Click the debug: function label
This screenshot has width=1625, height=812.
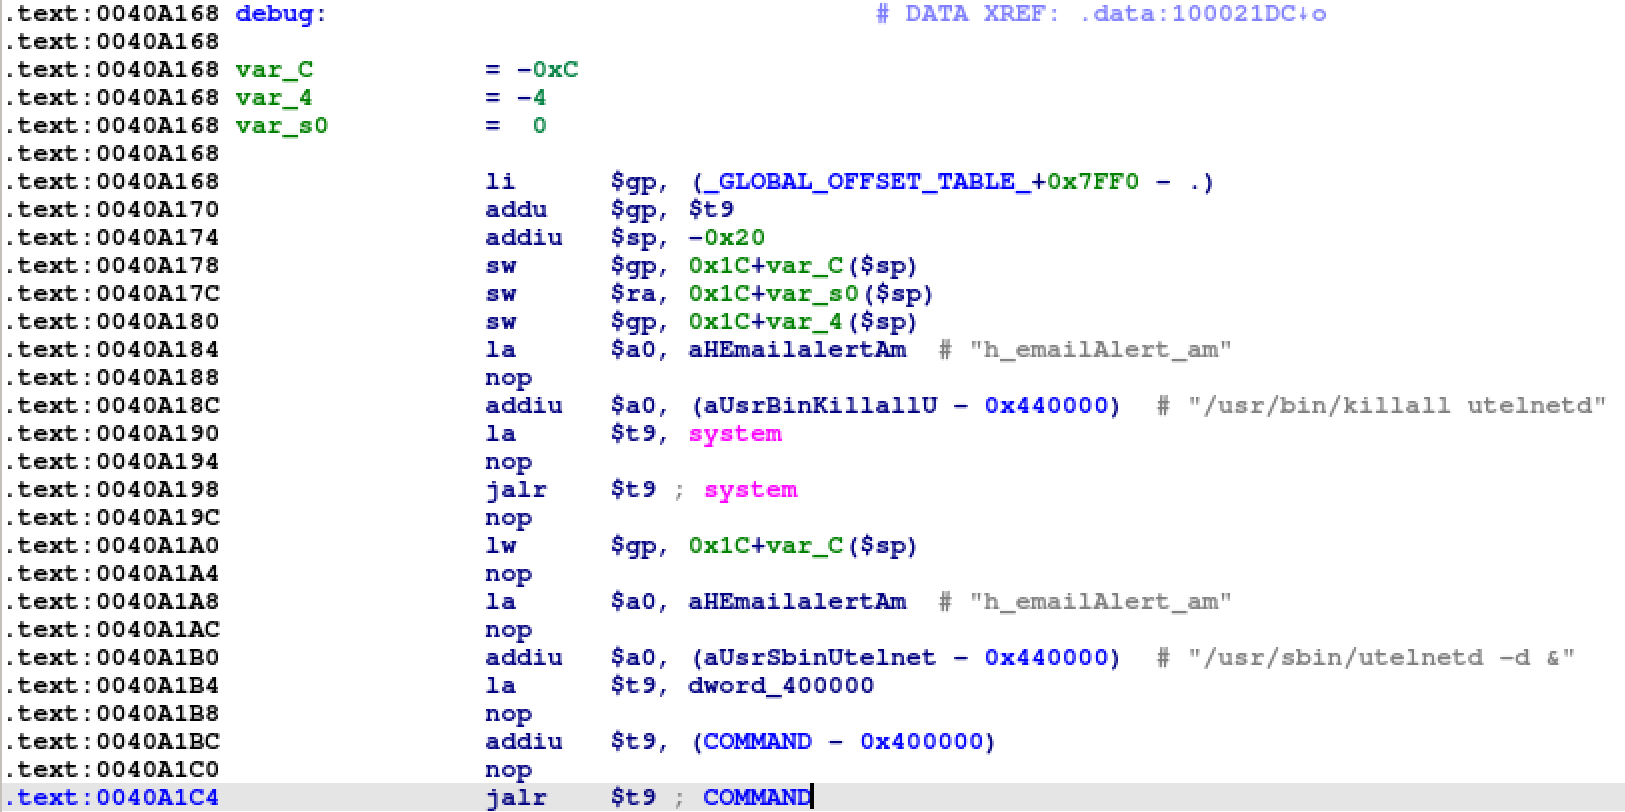point(281,14)
